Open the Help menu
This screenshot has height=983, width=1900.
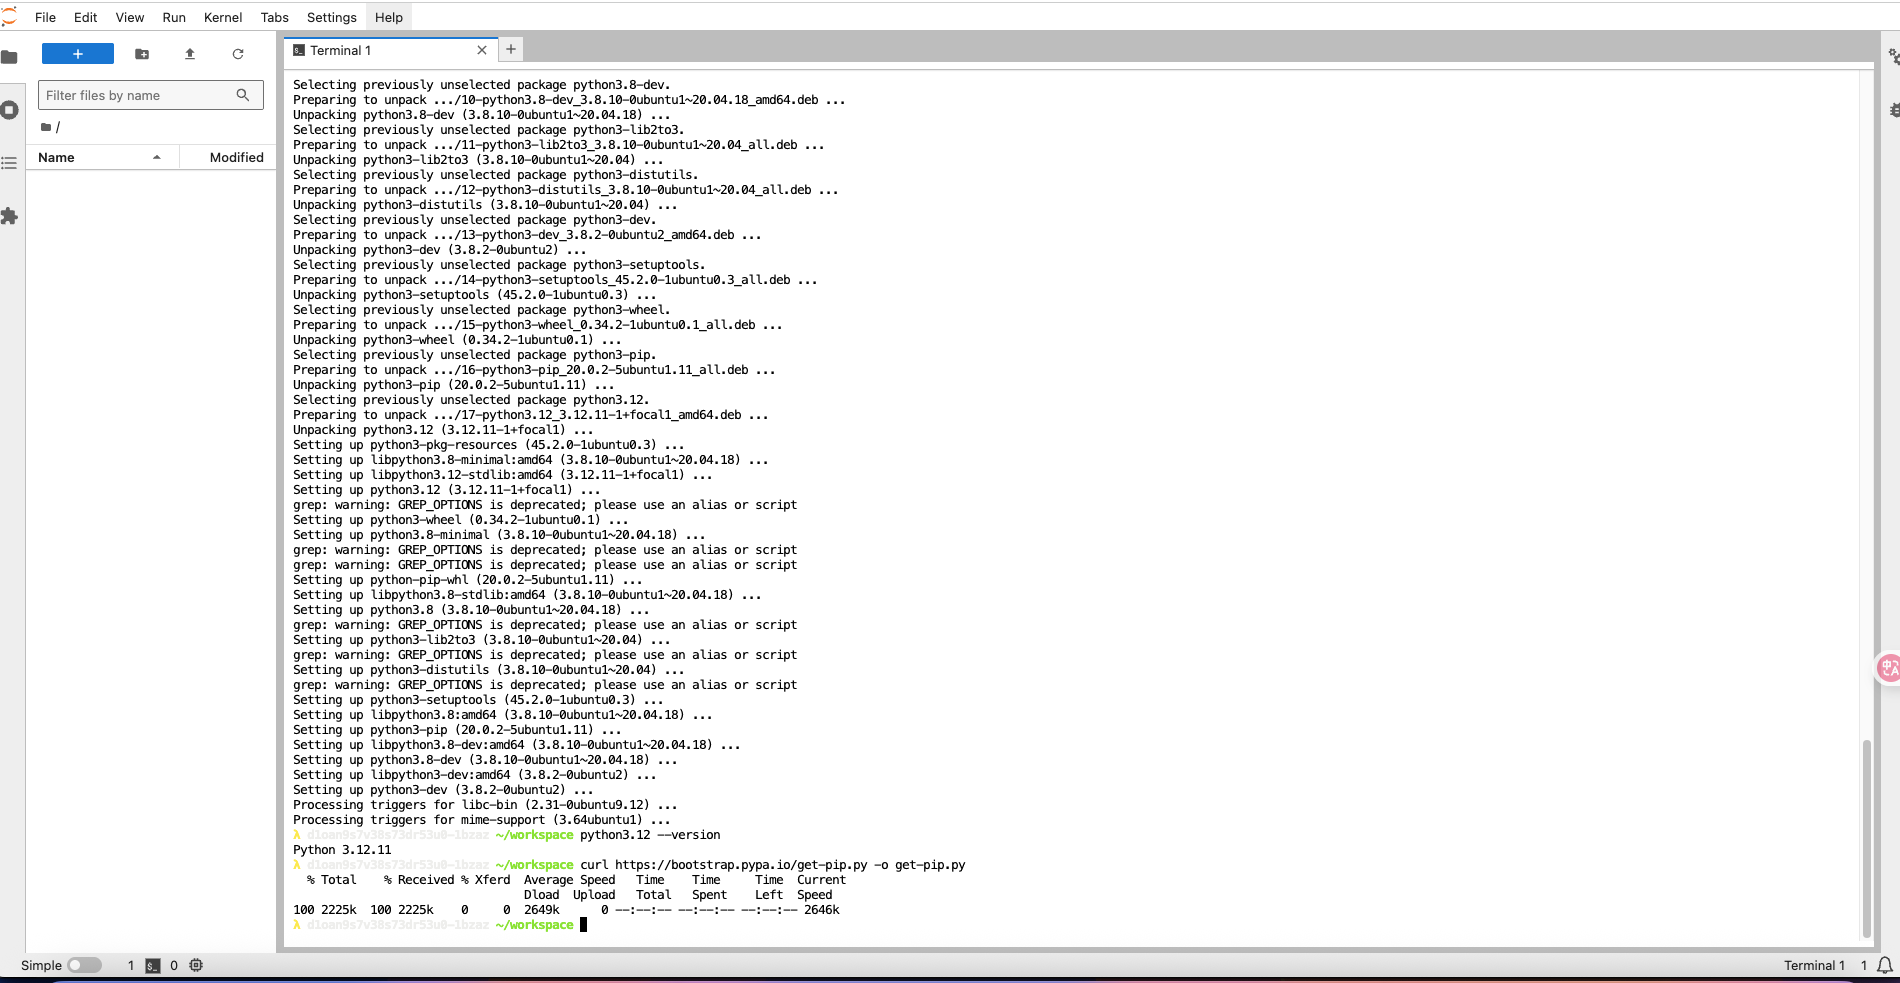pos(389,17)
